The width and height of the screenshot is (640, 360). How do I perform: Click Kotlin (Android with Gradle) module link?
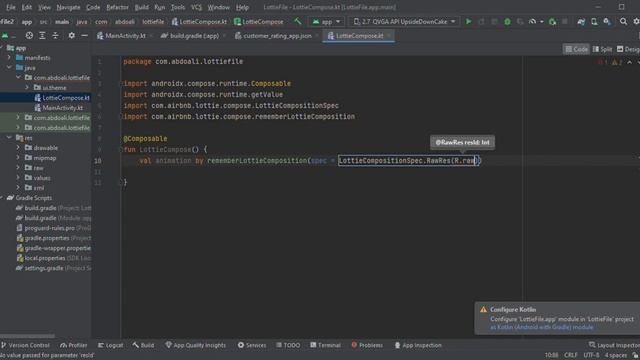point(542,327)
